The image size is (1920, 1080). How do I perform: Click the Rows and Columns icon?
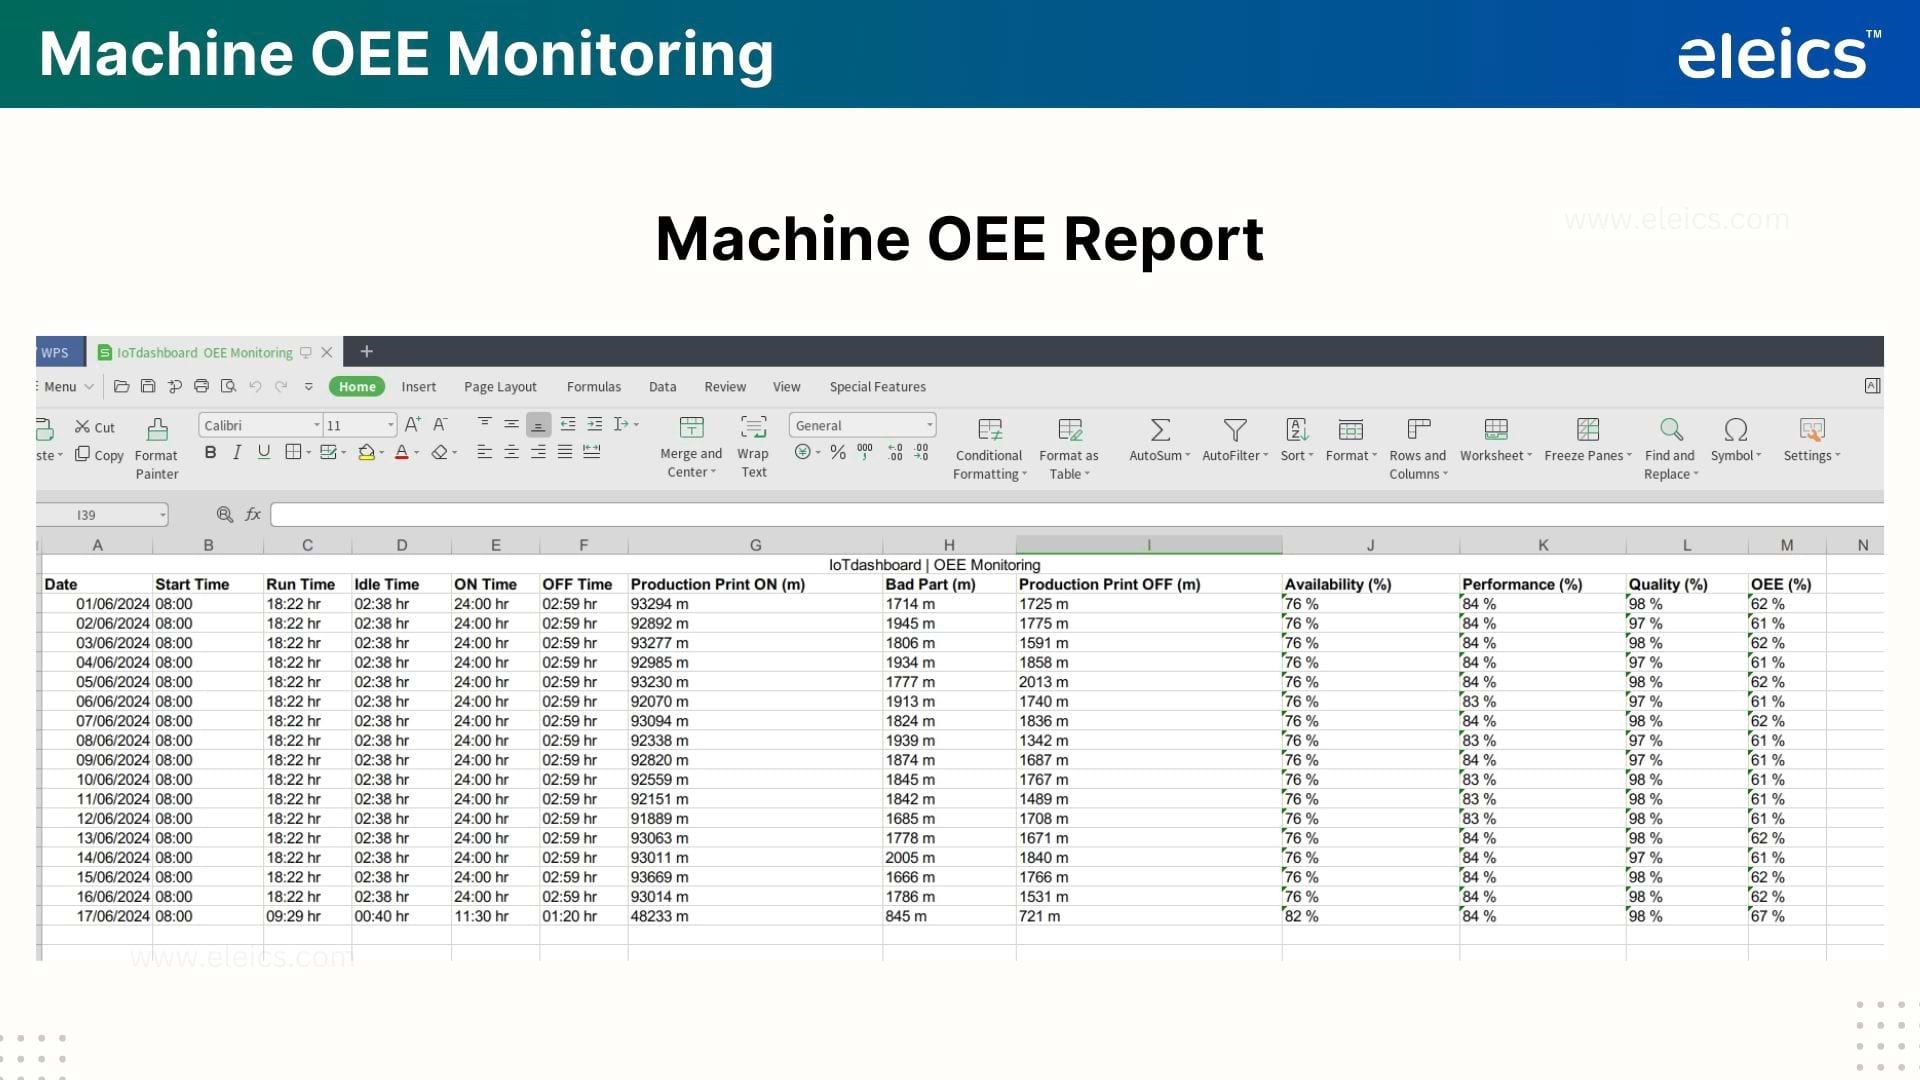pyautogui.click(x=1418, y=430)
